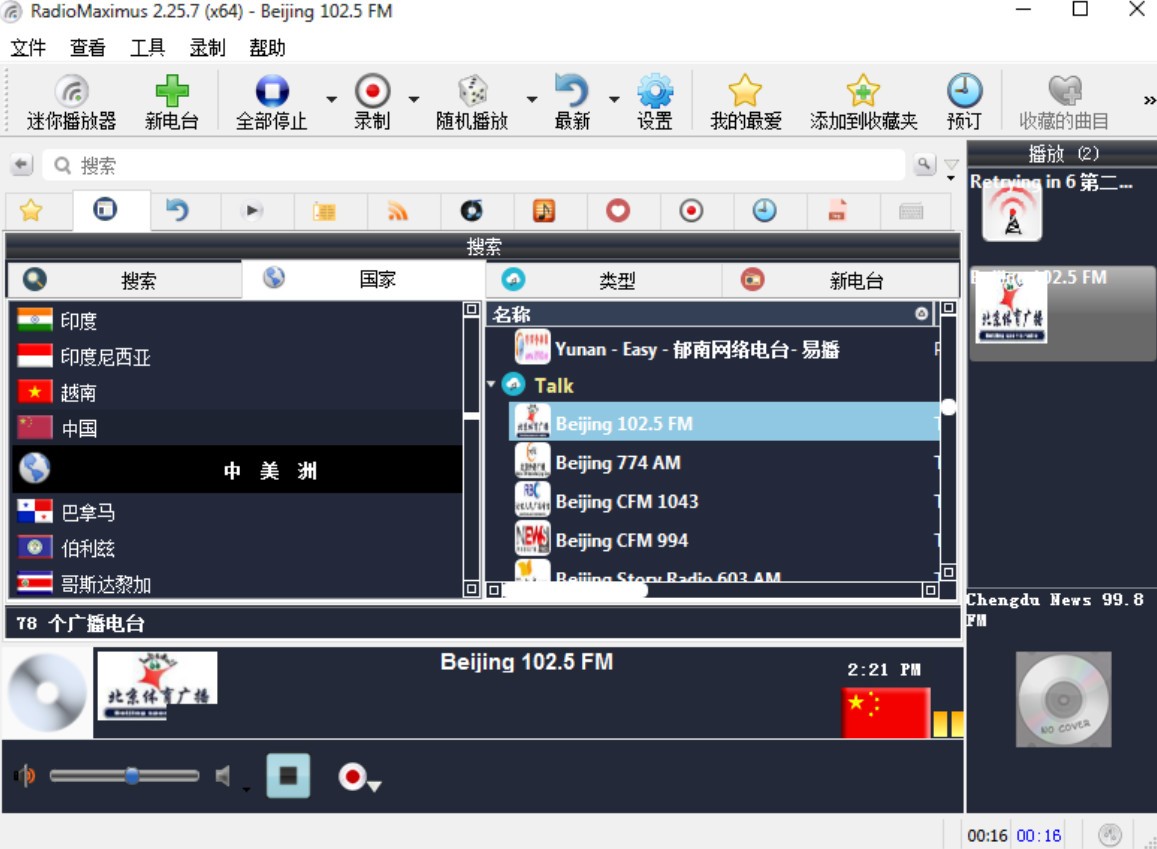This screenshot has height=849, width=1157.
Task: Select the 国家 country sub-tab
Action: pyautogui.click(x=363, y=280)
